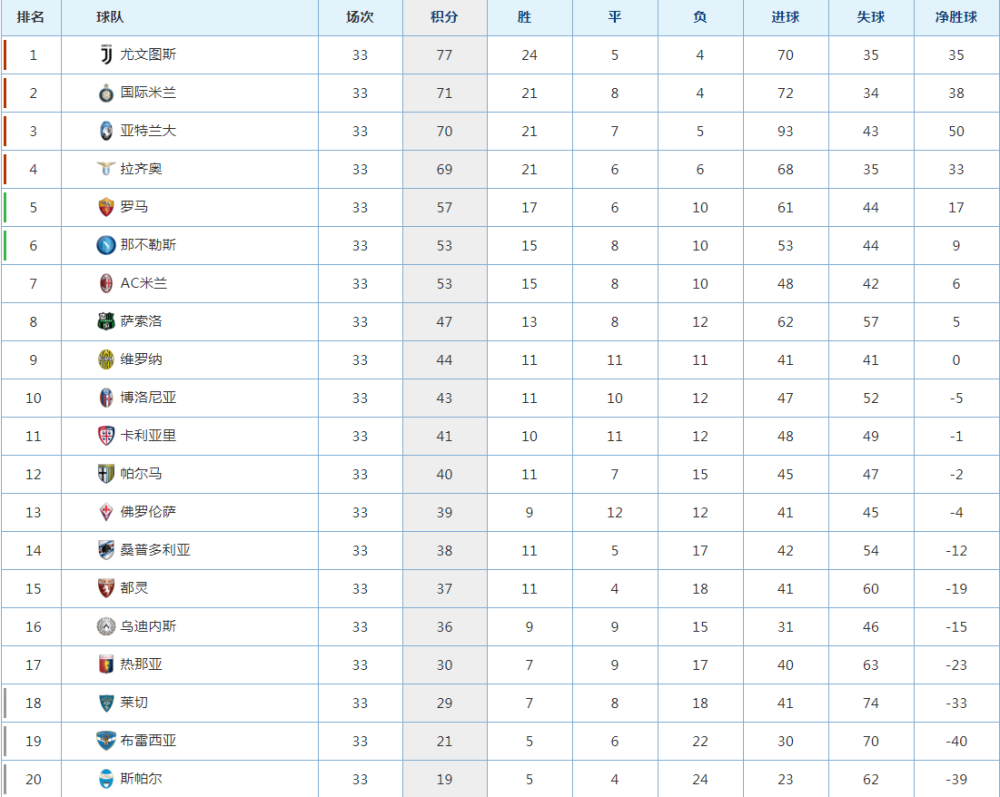Open the 博洛尼亚 team name link
The height and width of the screenshot is (797, 1000).
[x=148, y=398]
